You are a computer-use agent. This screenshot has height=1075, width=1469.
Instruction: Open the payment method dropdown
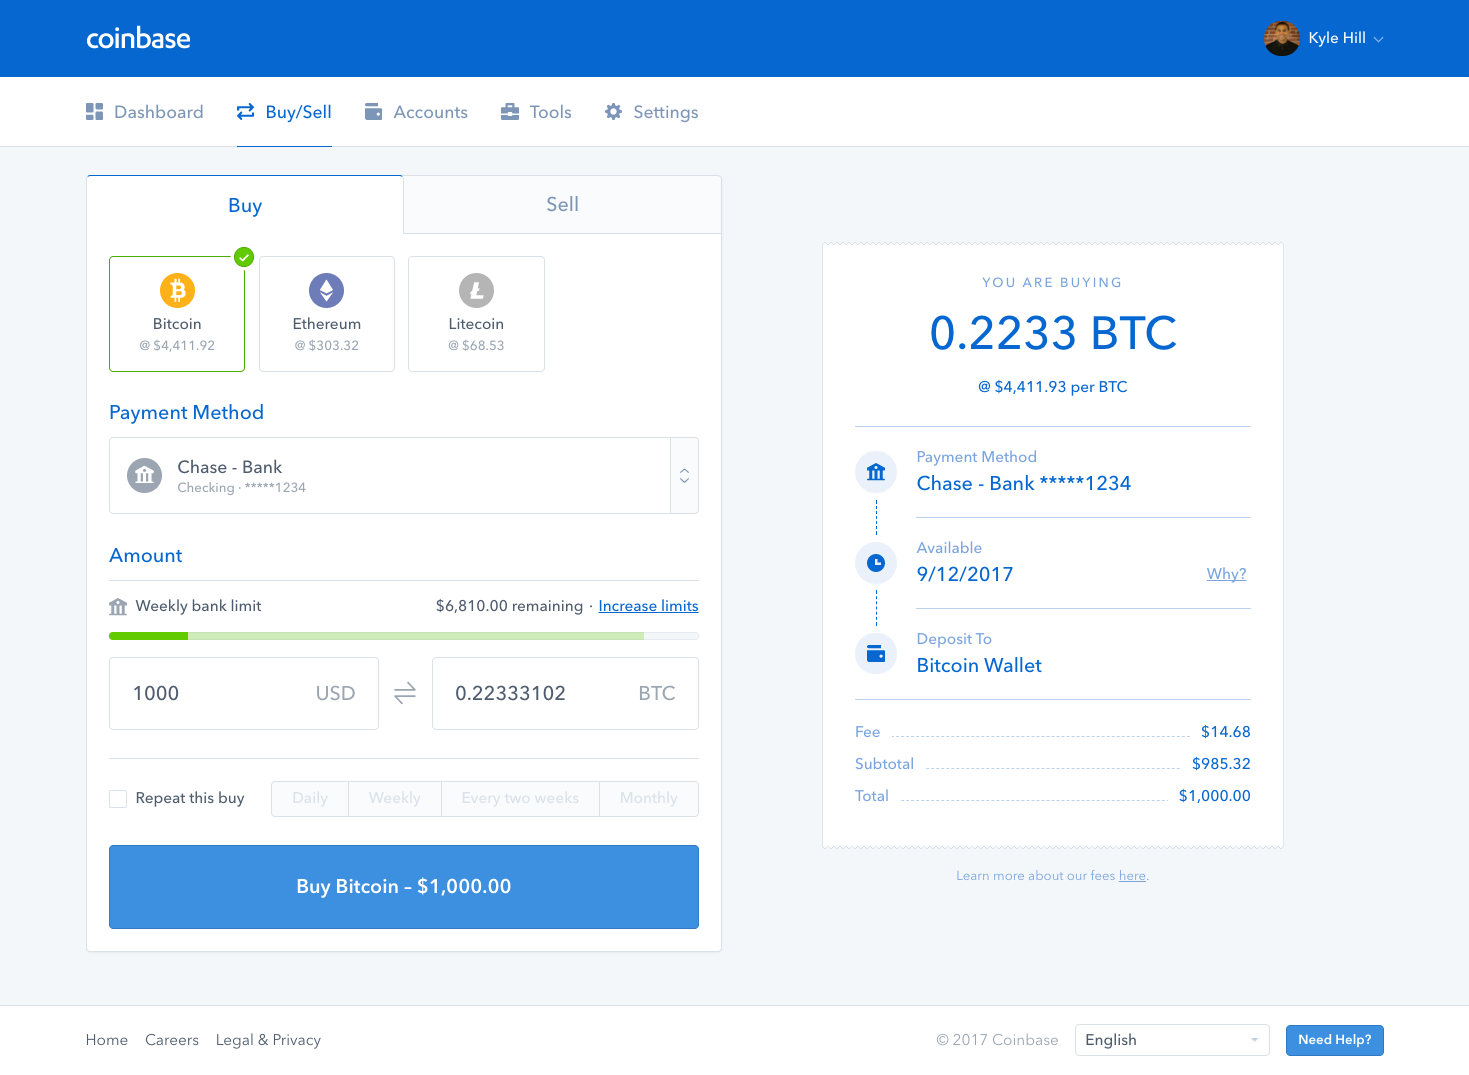(x=684, y=475)
